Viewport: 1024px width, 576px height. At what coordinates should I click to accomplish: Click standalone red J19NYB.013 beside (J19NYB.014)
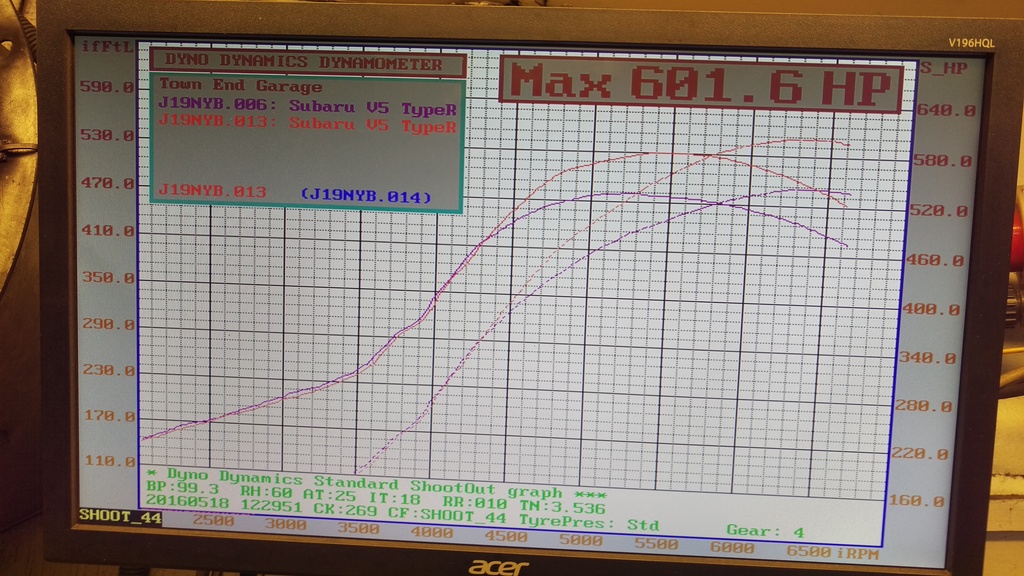point(212,191)
